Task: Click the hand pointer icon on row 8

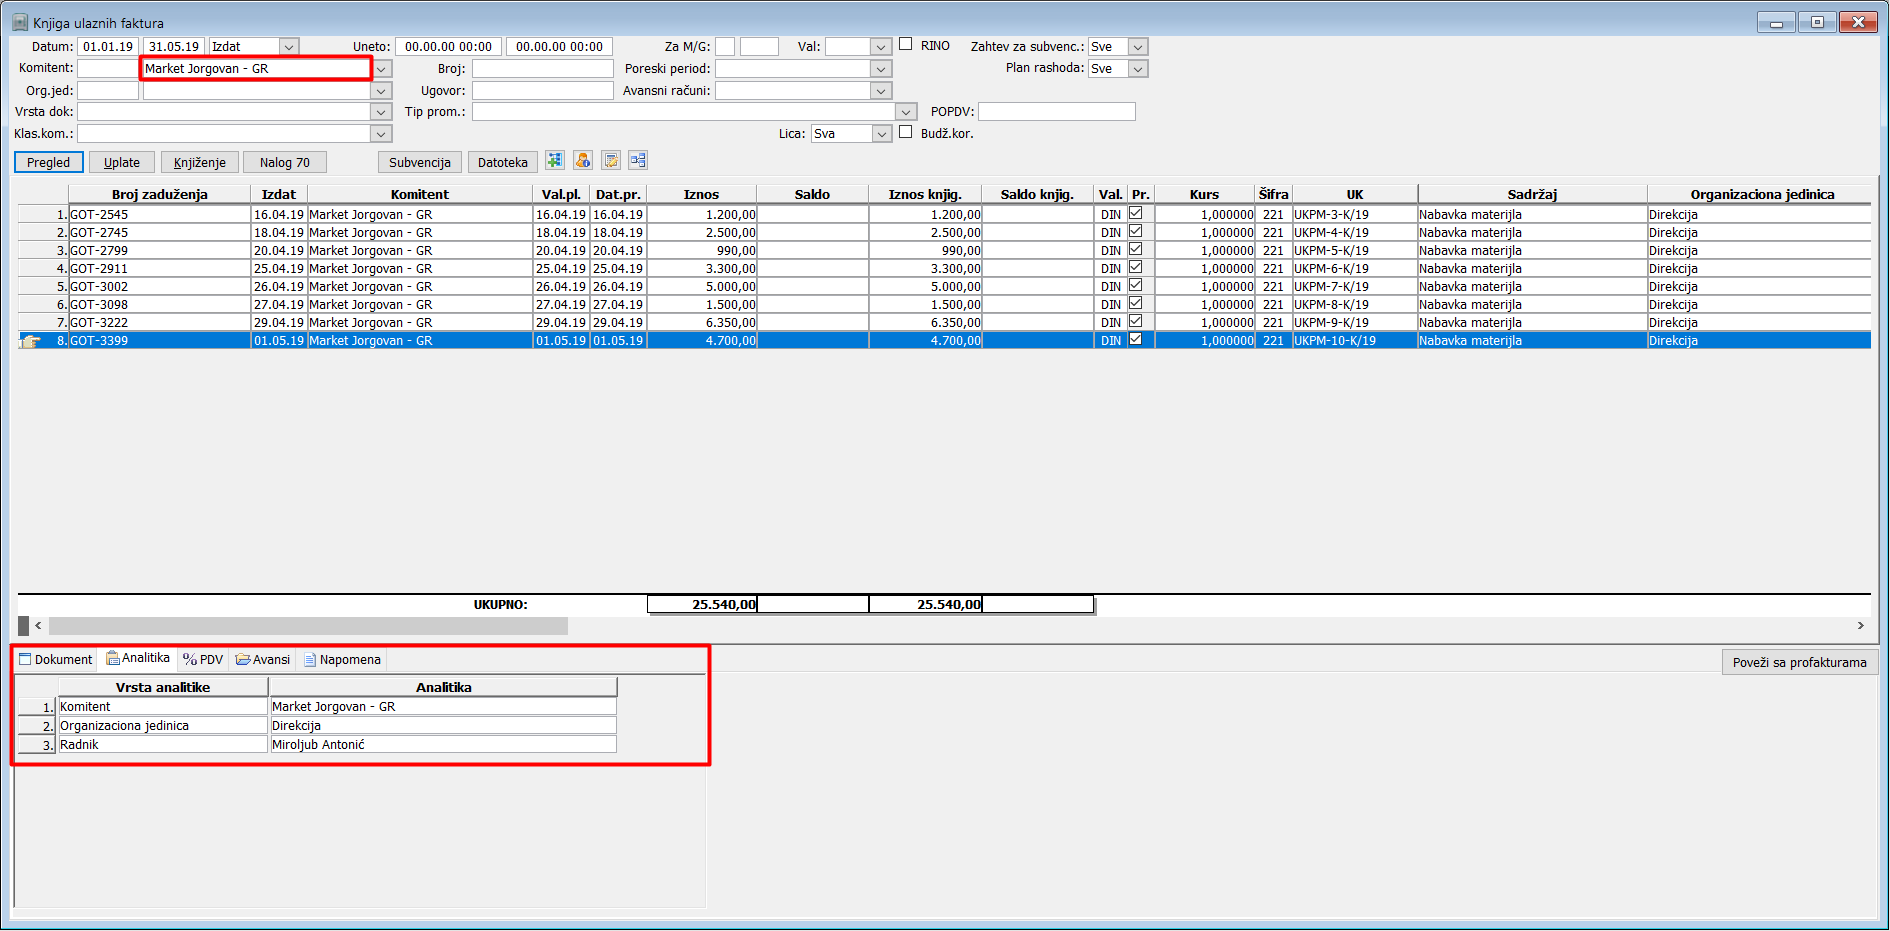Action: click(31, 341)
